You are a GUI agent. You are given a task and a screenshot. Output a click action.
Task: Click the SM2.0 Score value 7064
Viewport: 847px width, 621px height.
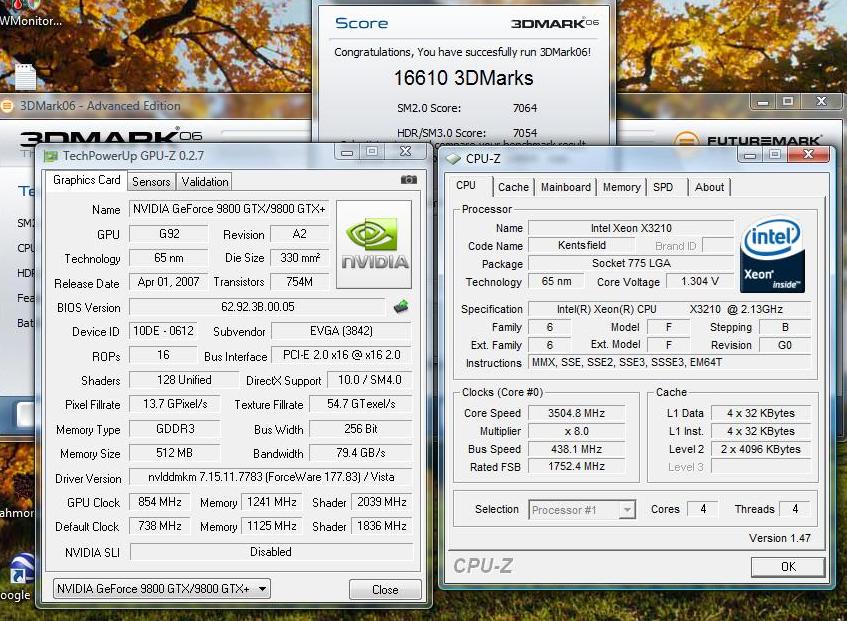point(525,108)
